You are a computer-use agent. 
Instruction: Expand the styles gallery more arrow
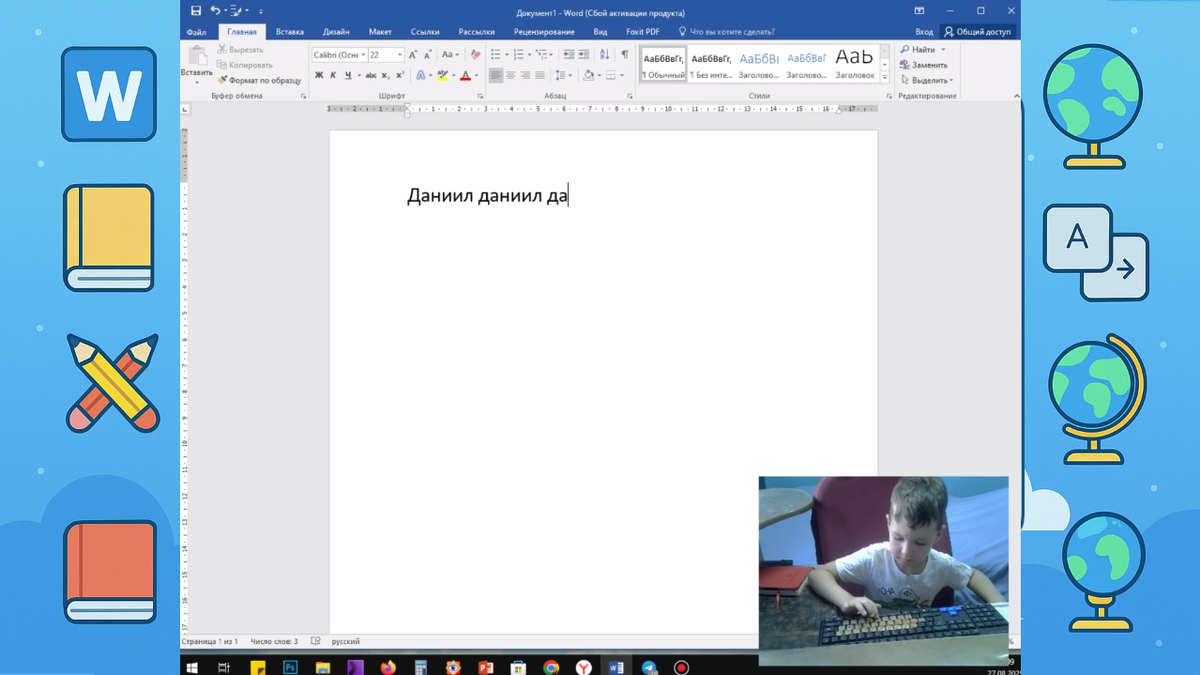pyautogui.click(x=885, y=77)
